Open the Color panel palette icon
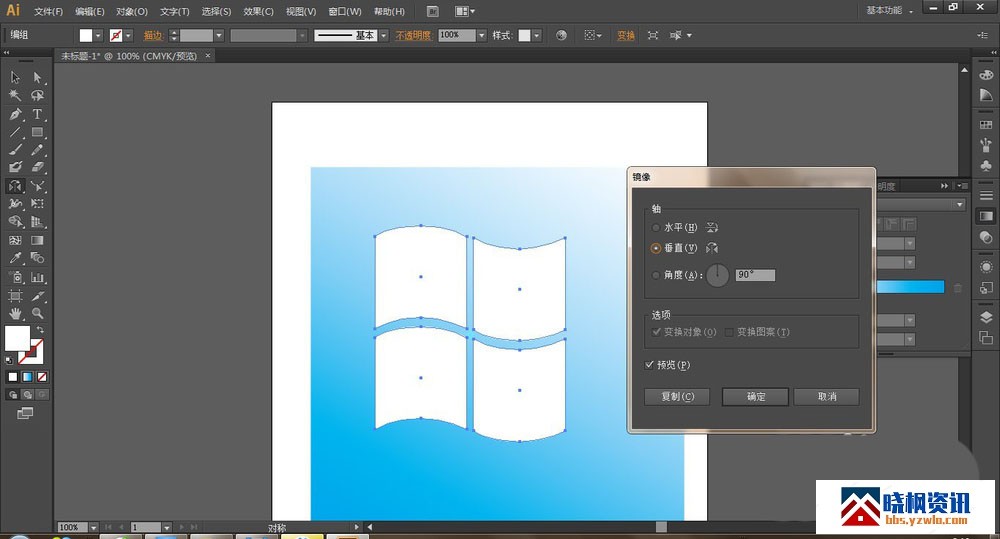This screenshot has width=1000, height=539. click(x=986, y=75)
